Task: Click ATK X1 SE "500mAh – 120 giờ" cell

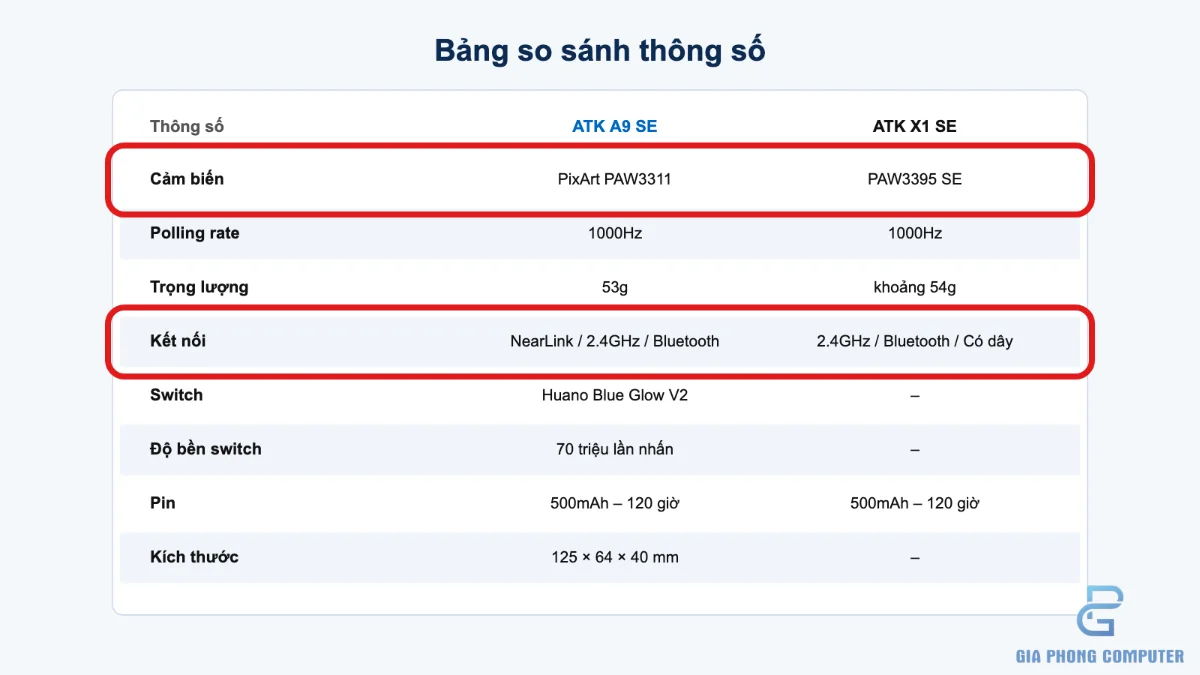Action: tap(915, 503)
